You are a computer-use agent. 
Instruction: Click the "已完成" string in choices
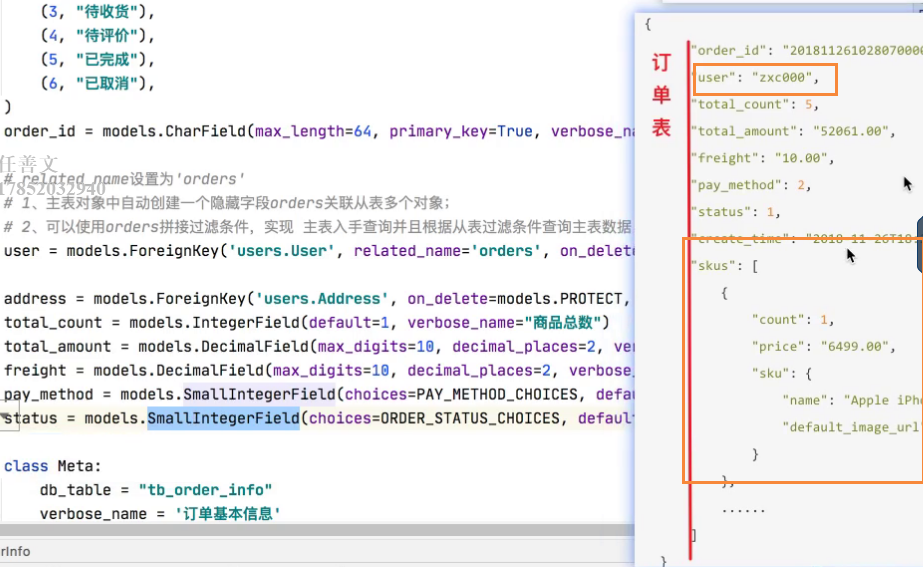tap(107, 59)
